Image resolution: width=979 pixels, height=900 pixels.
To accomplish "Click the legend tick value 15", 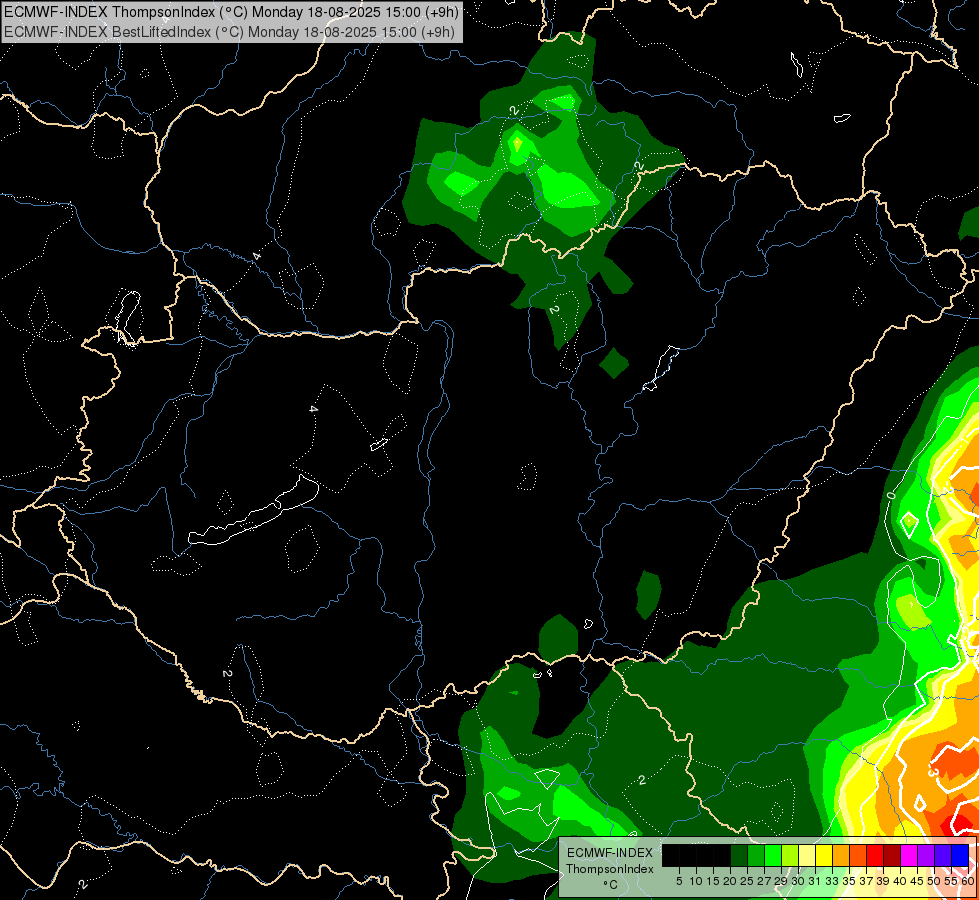I will click(x=713, y=881).
